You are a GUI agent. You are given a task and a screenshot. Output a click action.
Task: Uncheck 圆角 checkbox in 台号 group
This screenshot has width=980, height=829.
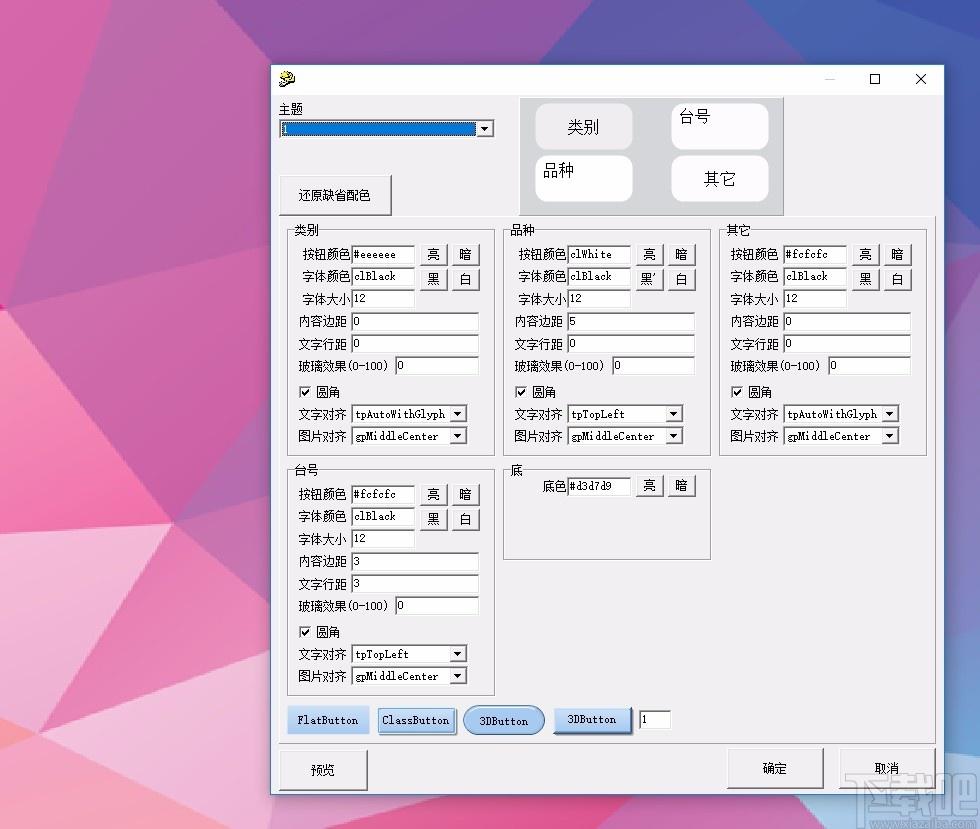click(305, 632)
